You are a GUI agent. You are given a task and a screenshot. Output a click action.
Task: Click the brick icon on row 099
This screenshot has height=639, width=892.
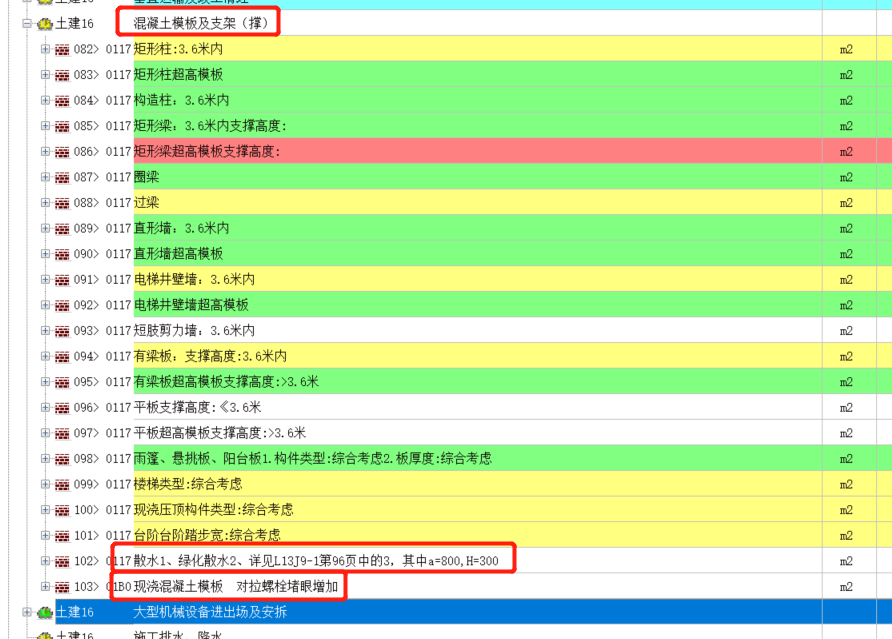pos(62,485)
